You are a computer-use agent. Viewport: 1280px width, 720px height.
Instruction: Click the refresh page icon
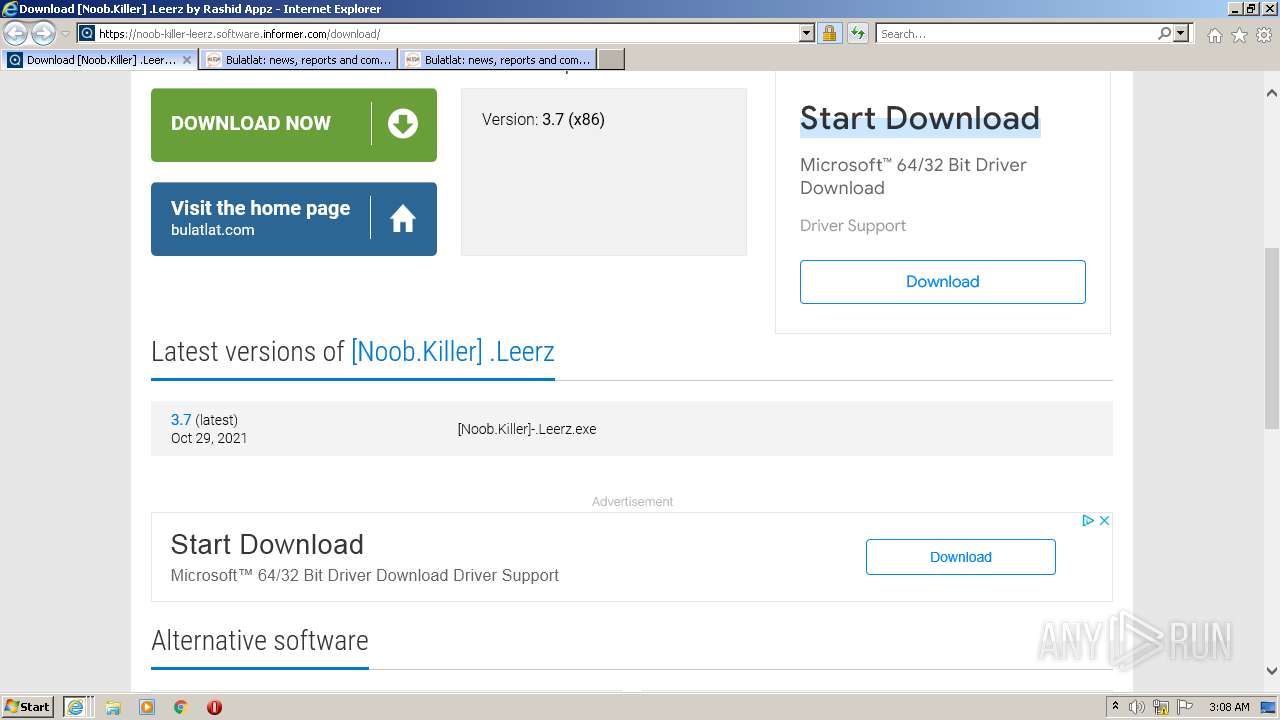click(x=858, y=34)
